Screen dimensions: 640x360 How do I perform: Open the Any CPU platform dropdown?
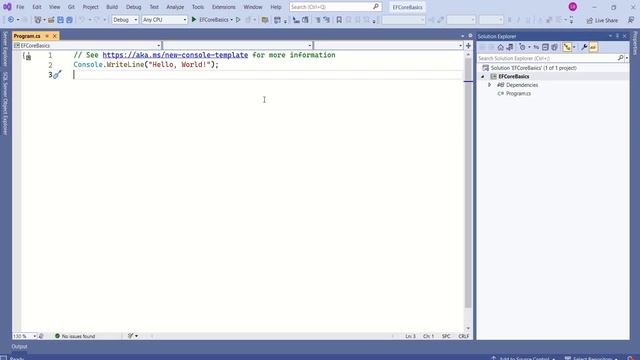click(164, 20)
